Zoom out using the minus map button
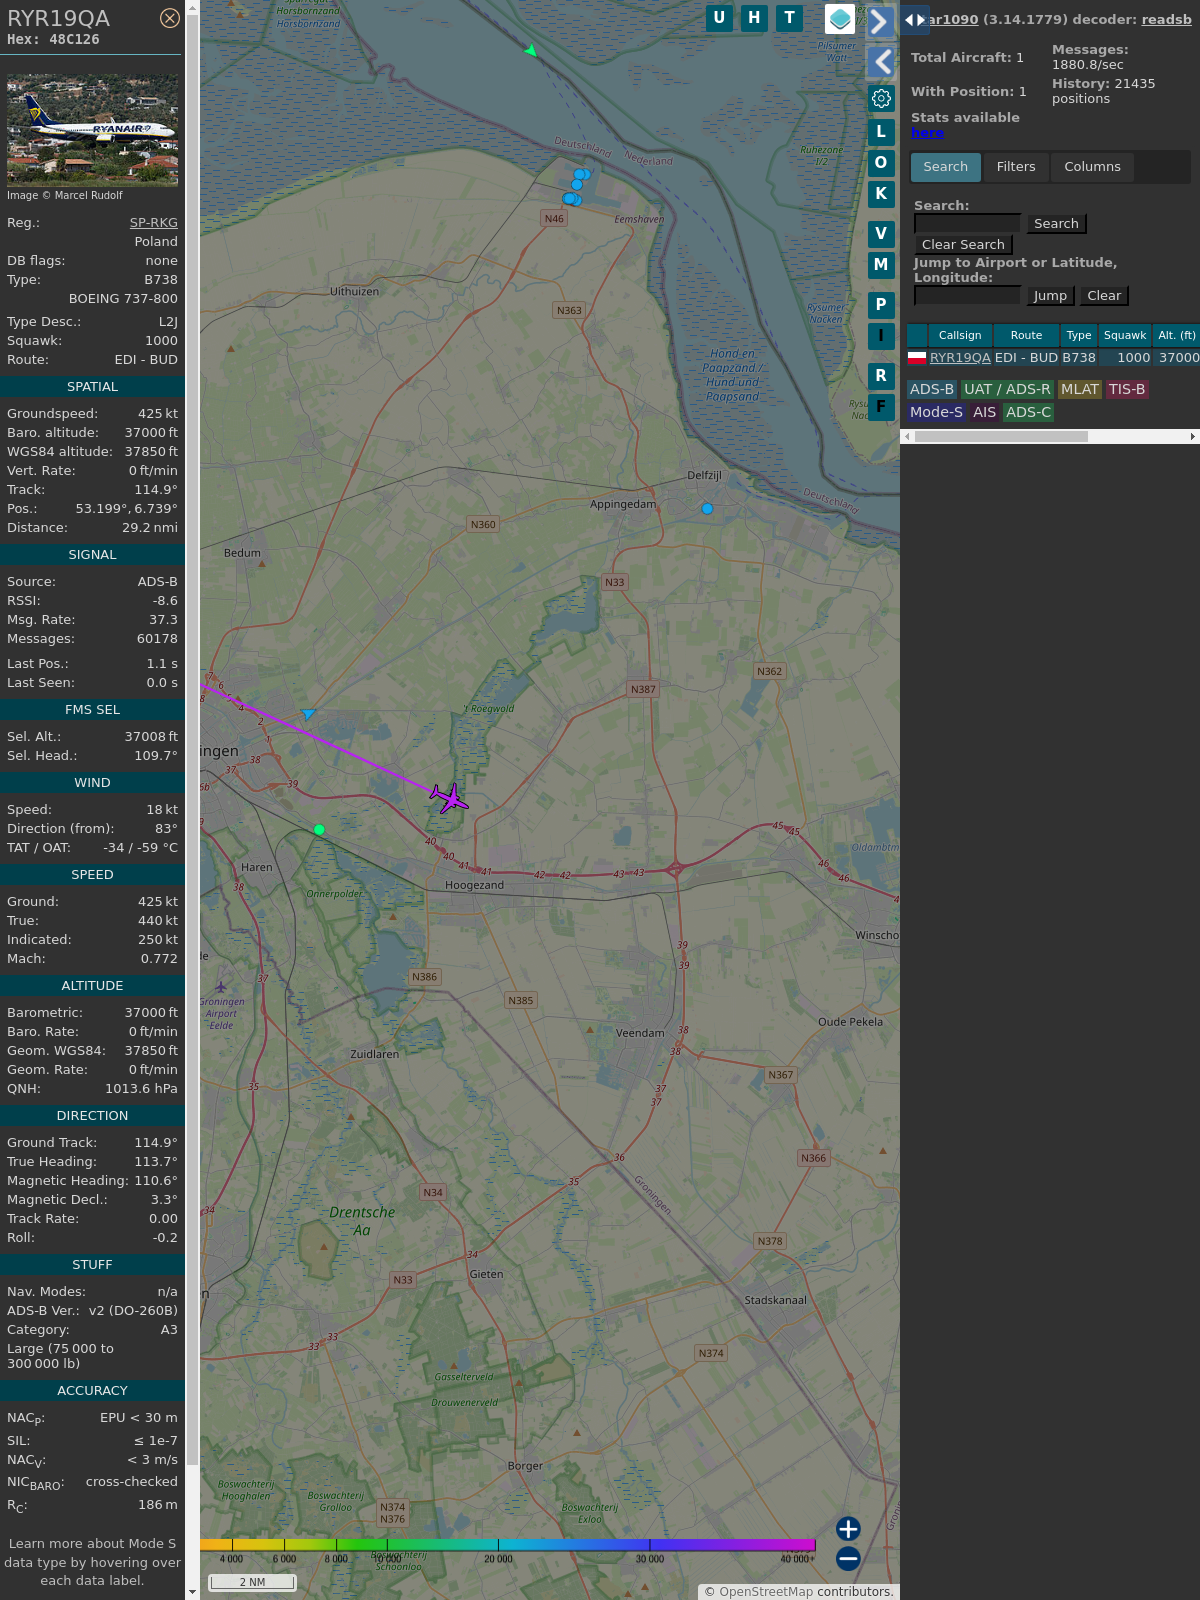 [848, 1558]
